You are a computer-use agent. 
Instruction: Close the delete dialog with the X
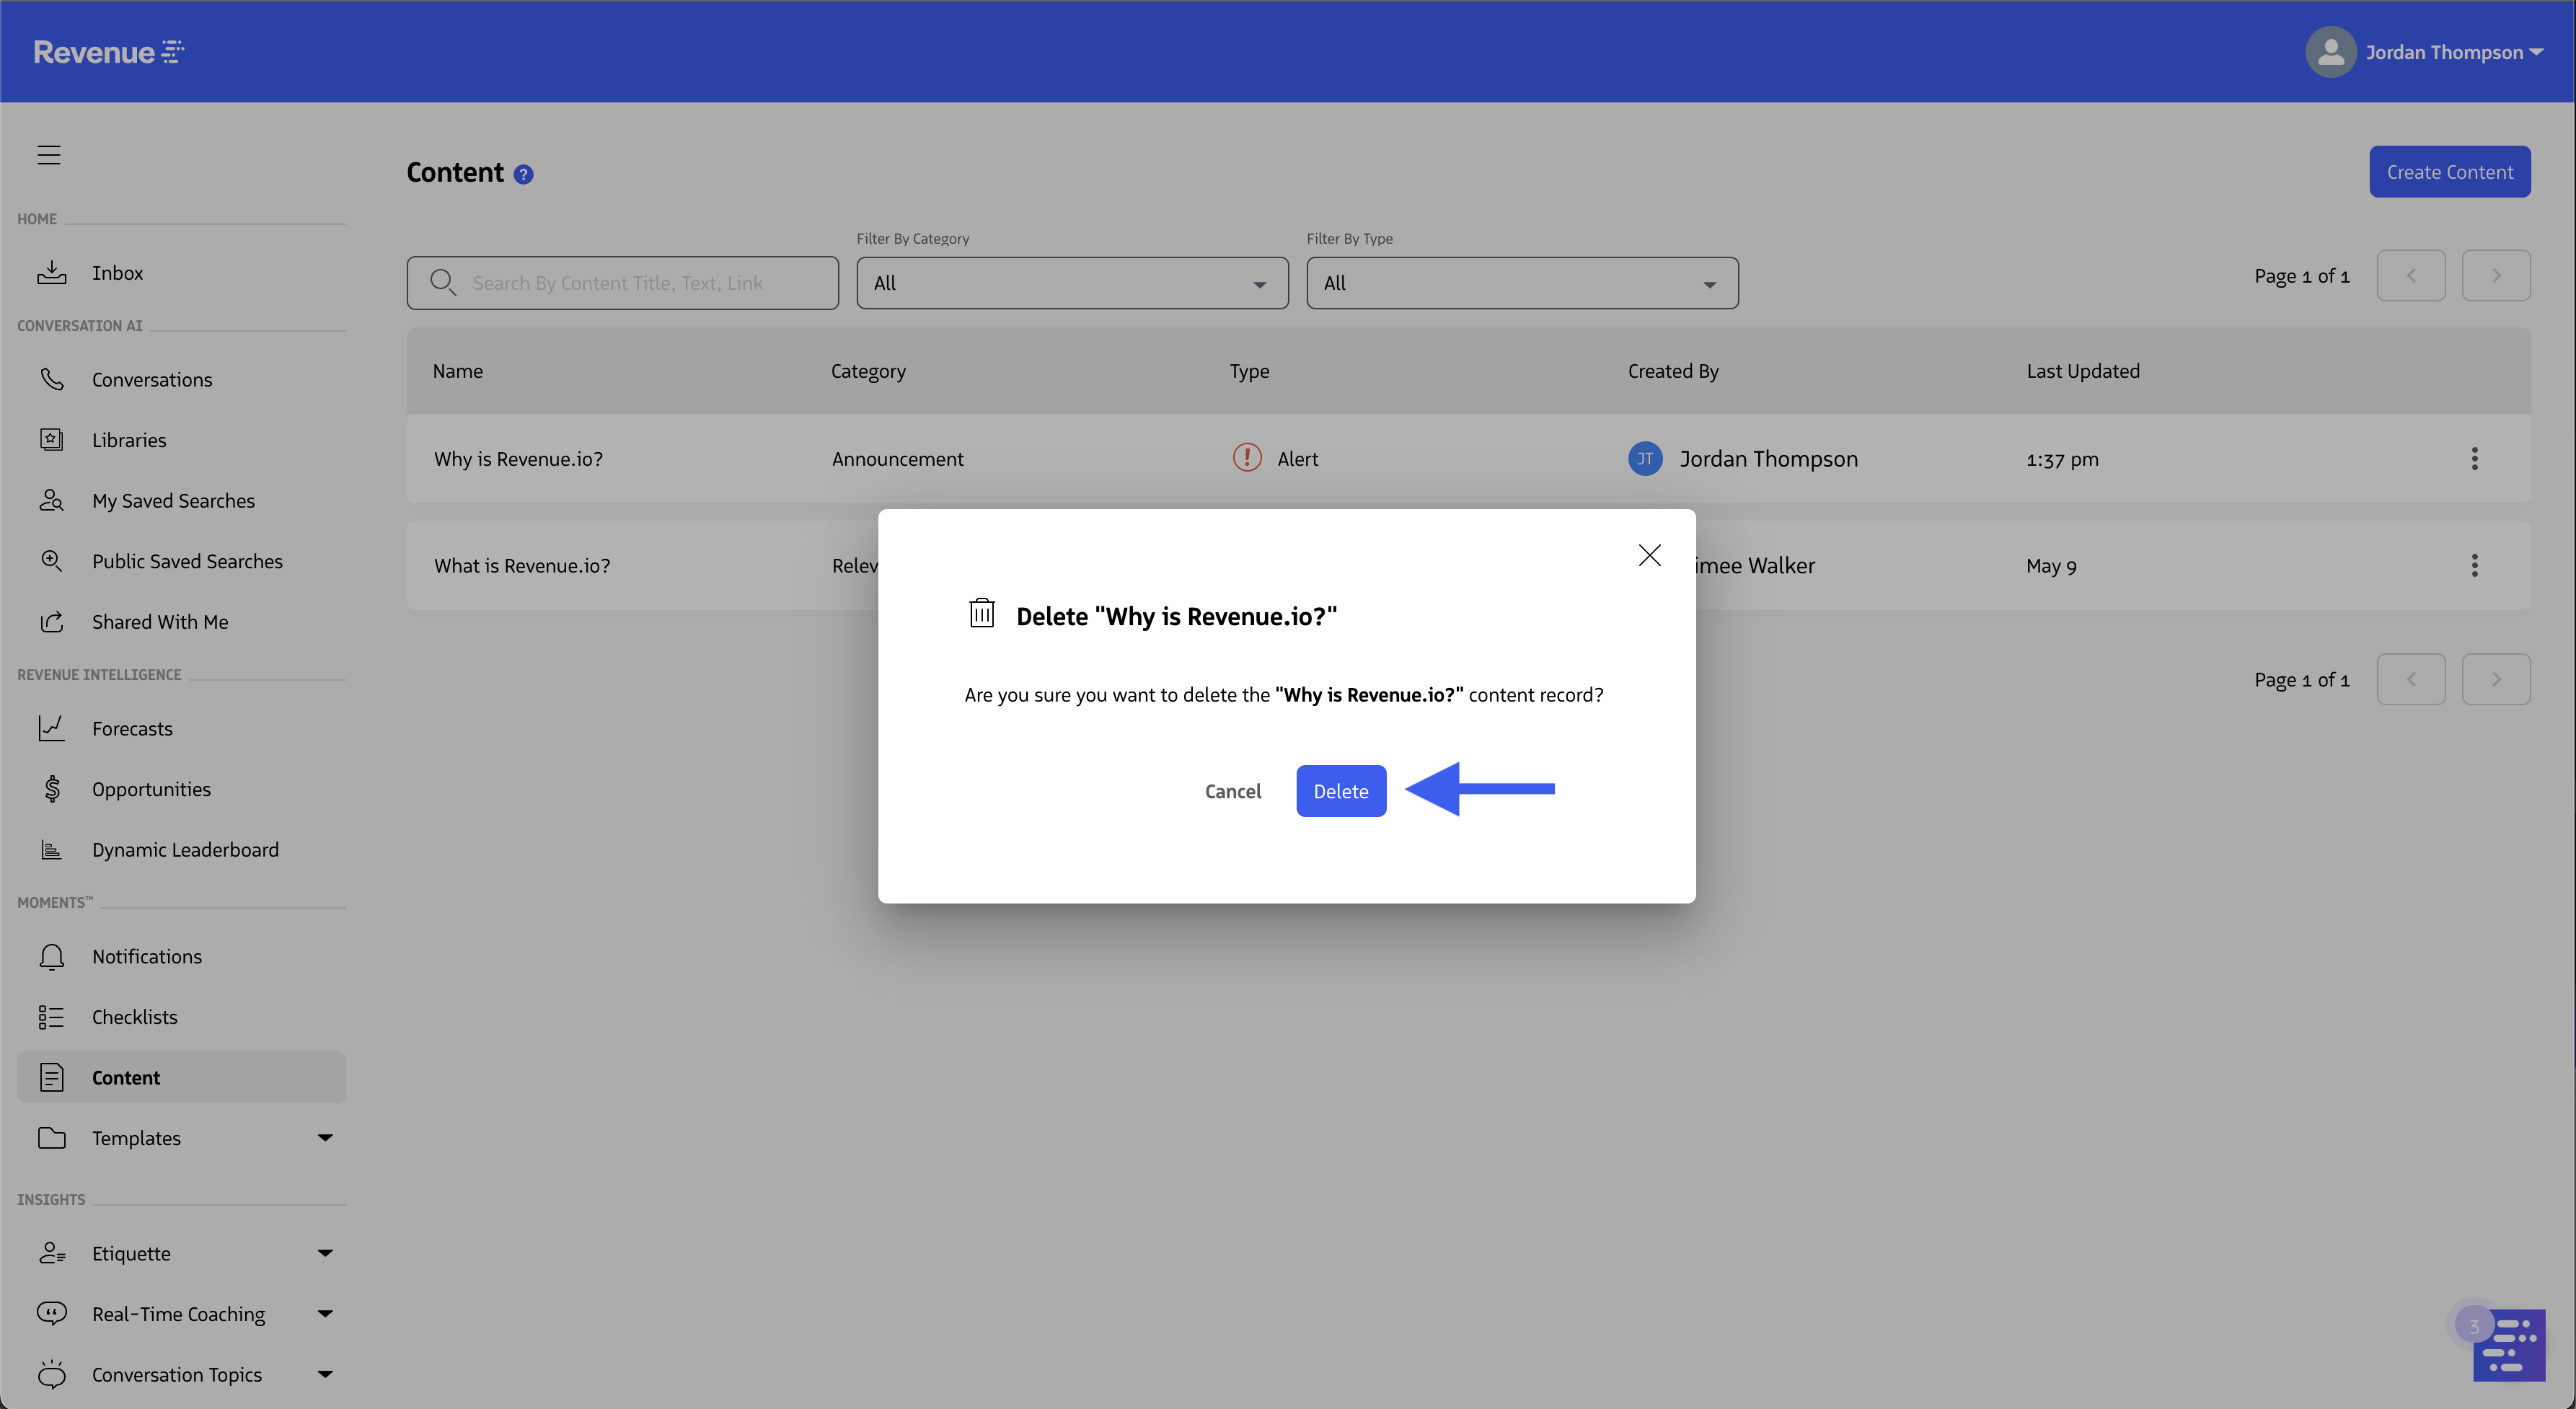point(1649,555)
